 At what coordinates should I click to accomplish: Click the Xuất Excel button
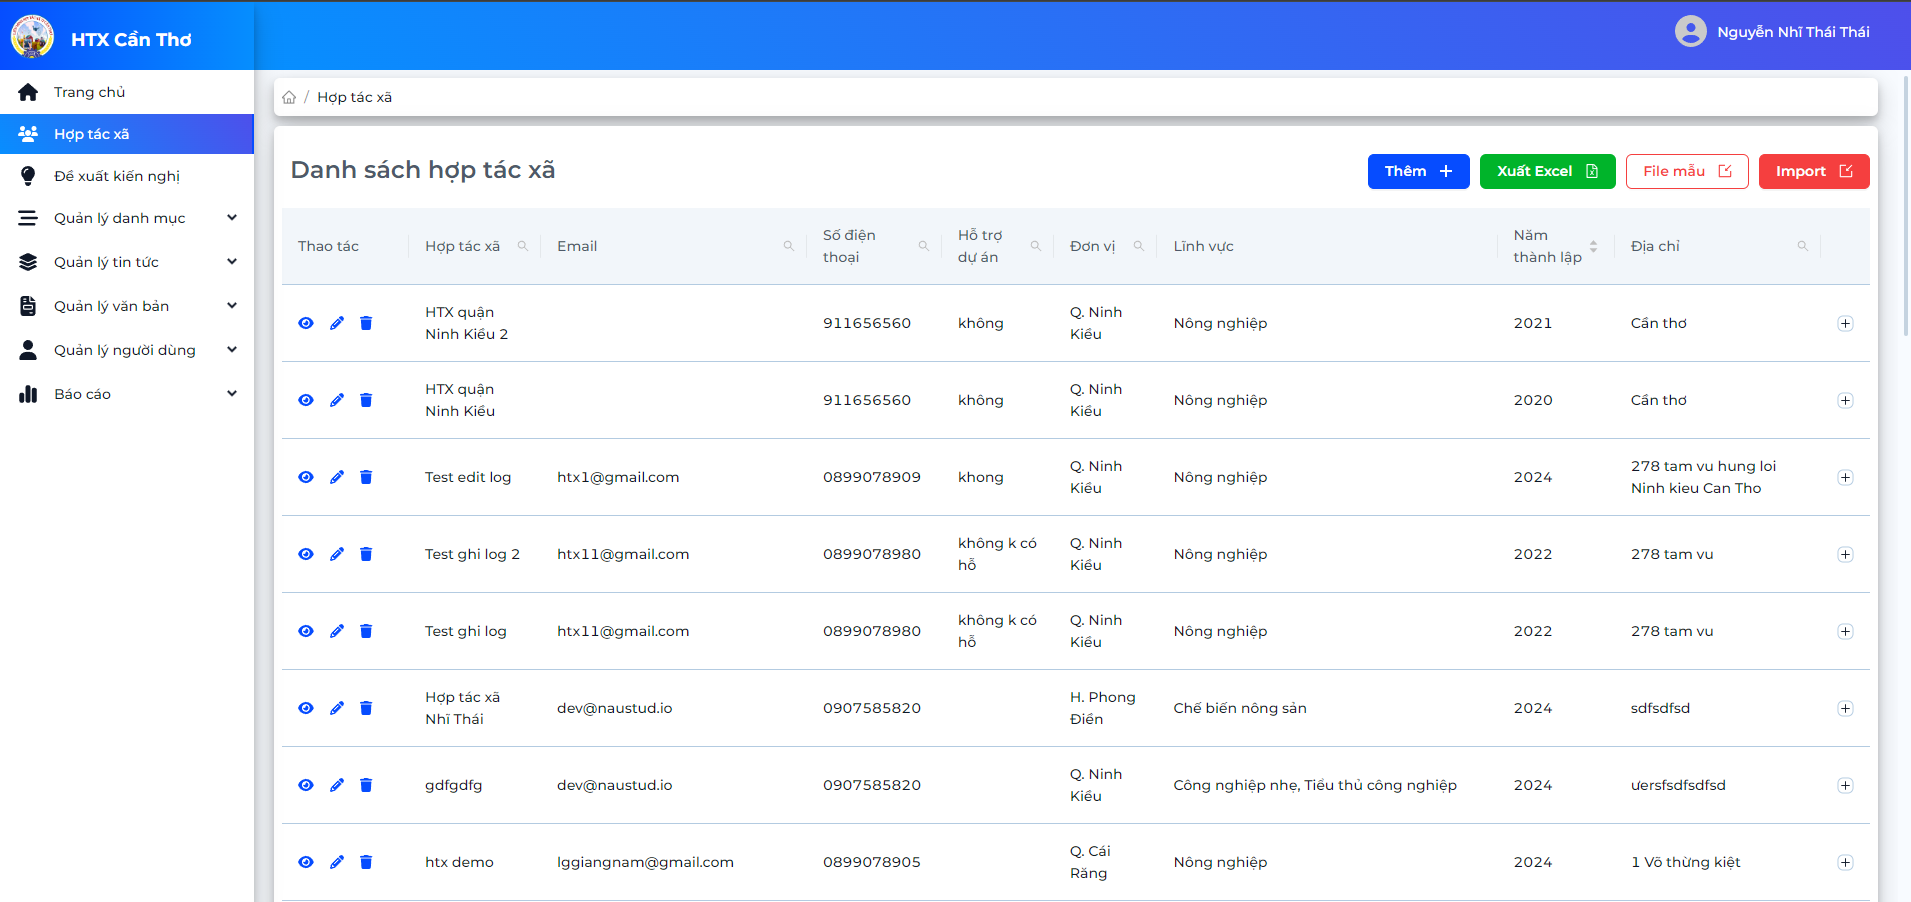tap(1547, 171)
